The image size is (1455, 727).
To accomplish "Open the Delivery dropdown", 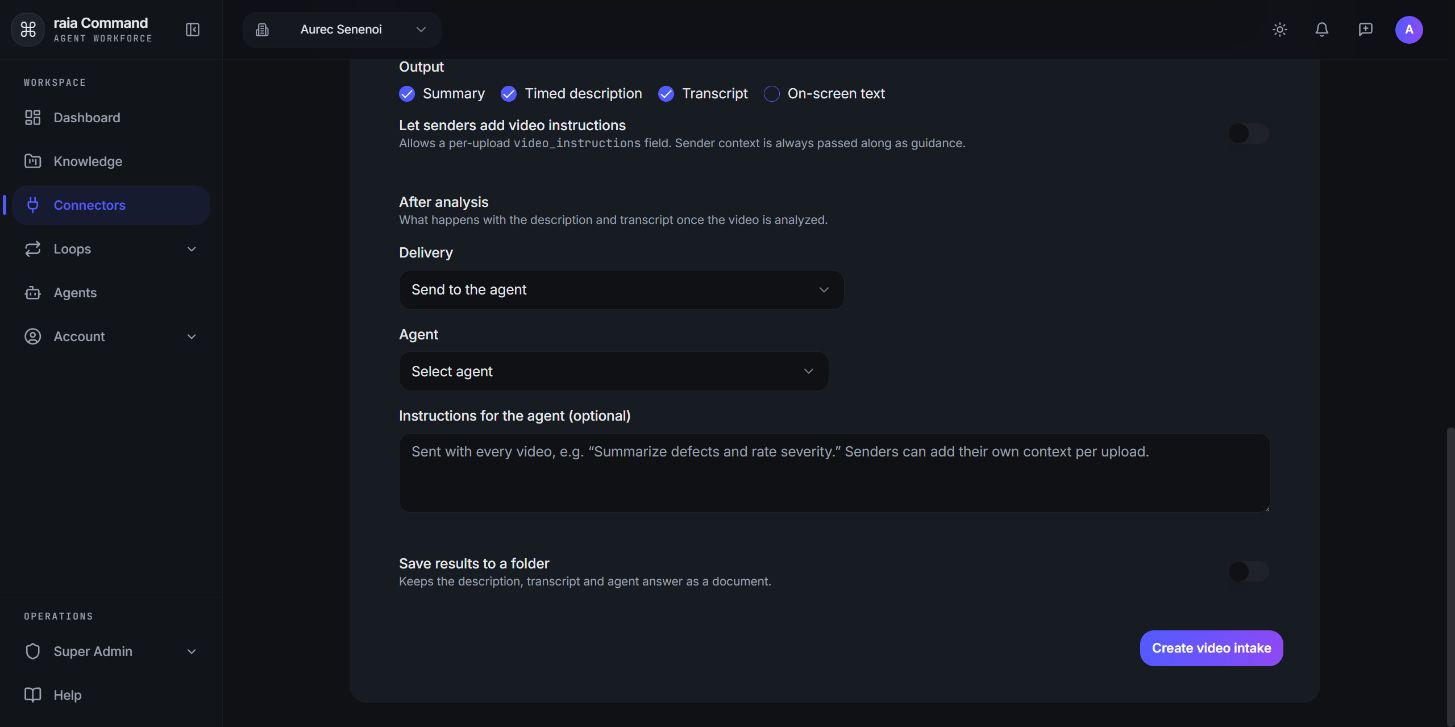I will (621, 290).
